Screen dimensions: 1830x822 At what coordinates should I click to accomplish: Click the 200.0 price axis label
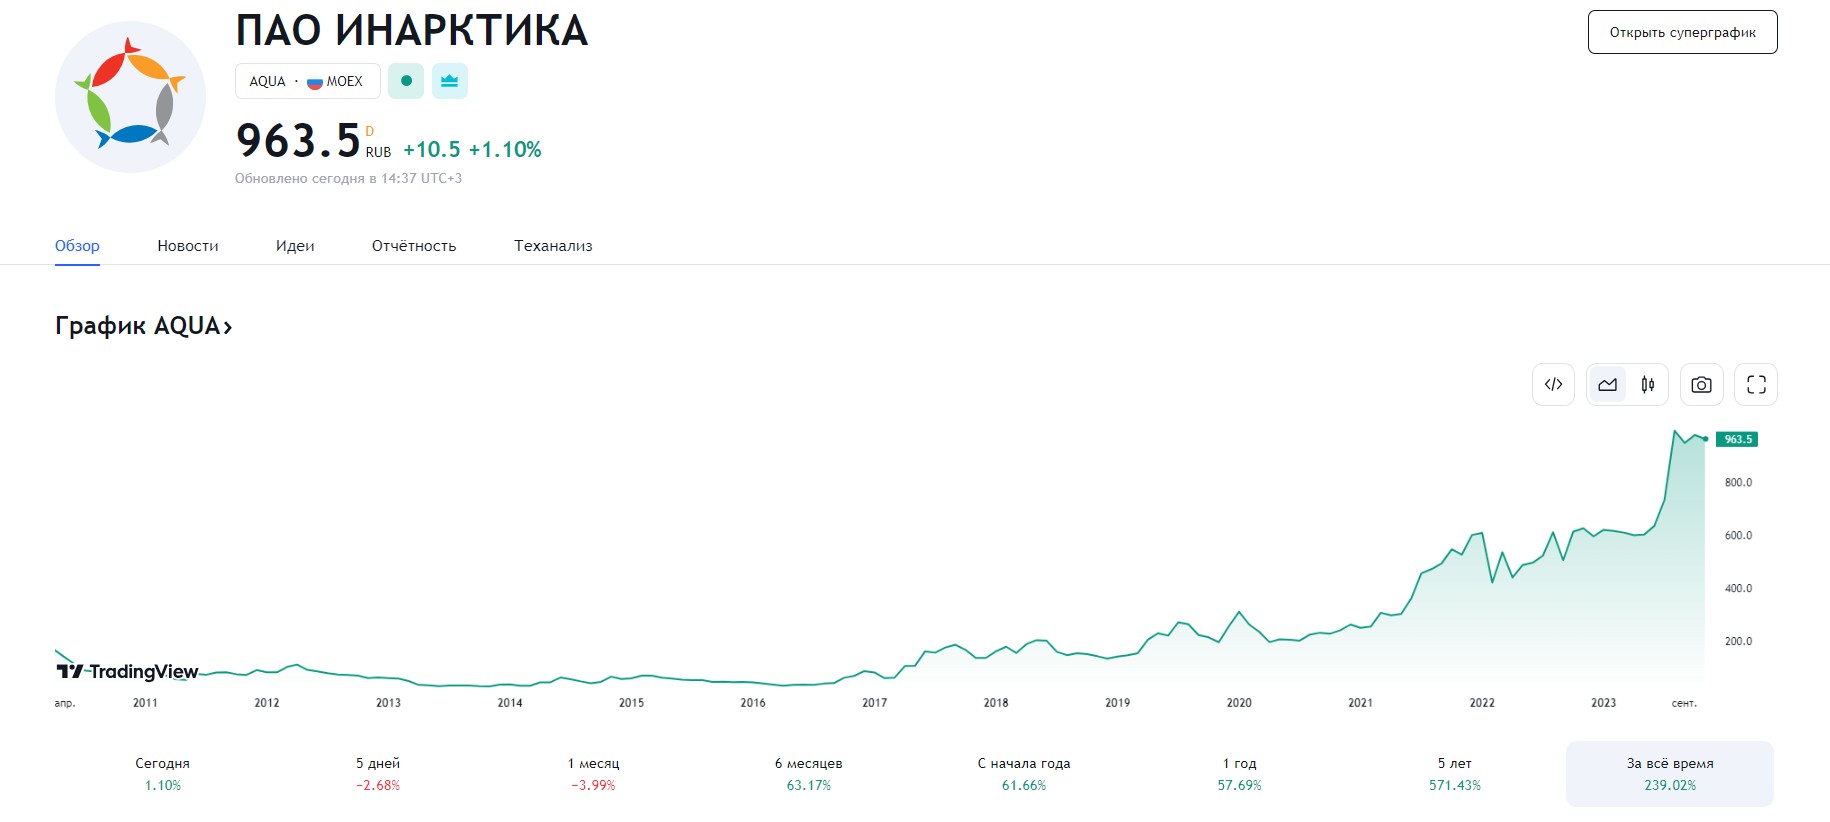pyautogui.click(x=1738, y=641)
